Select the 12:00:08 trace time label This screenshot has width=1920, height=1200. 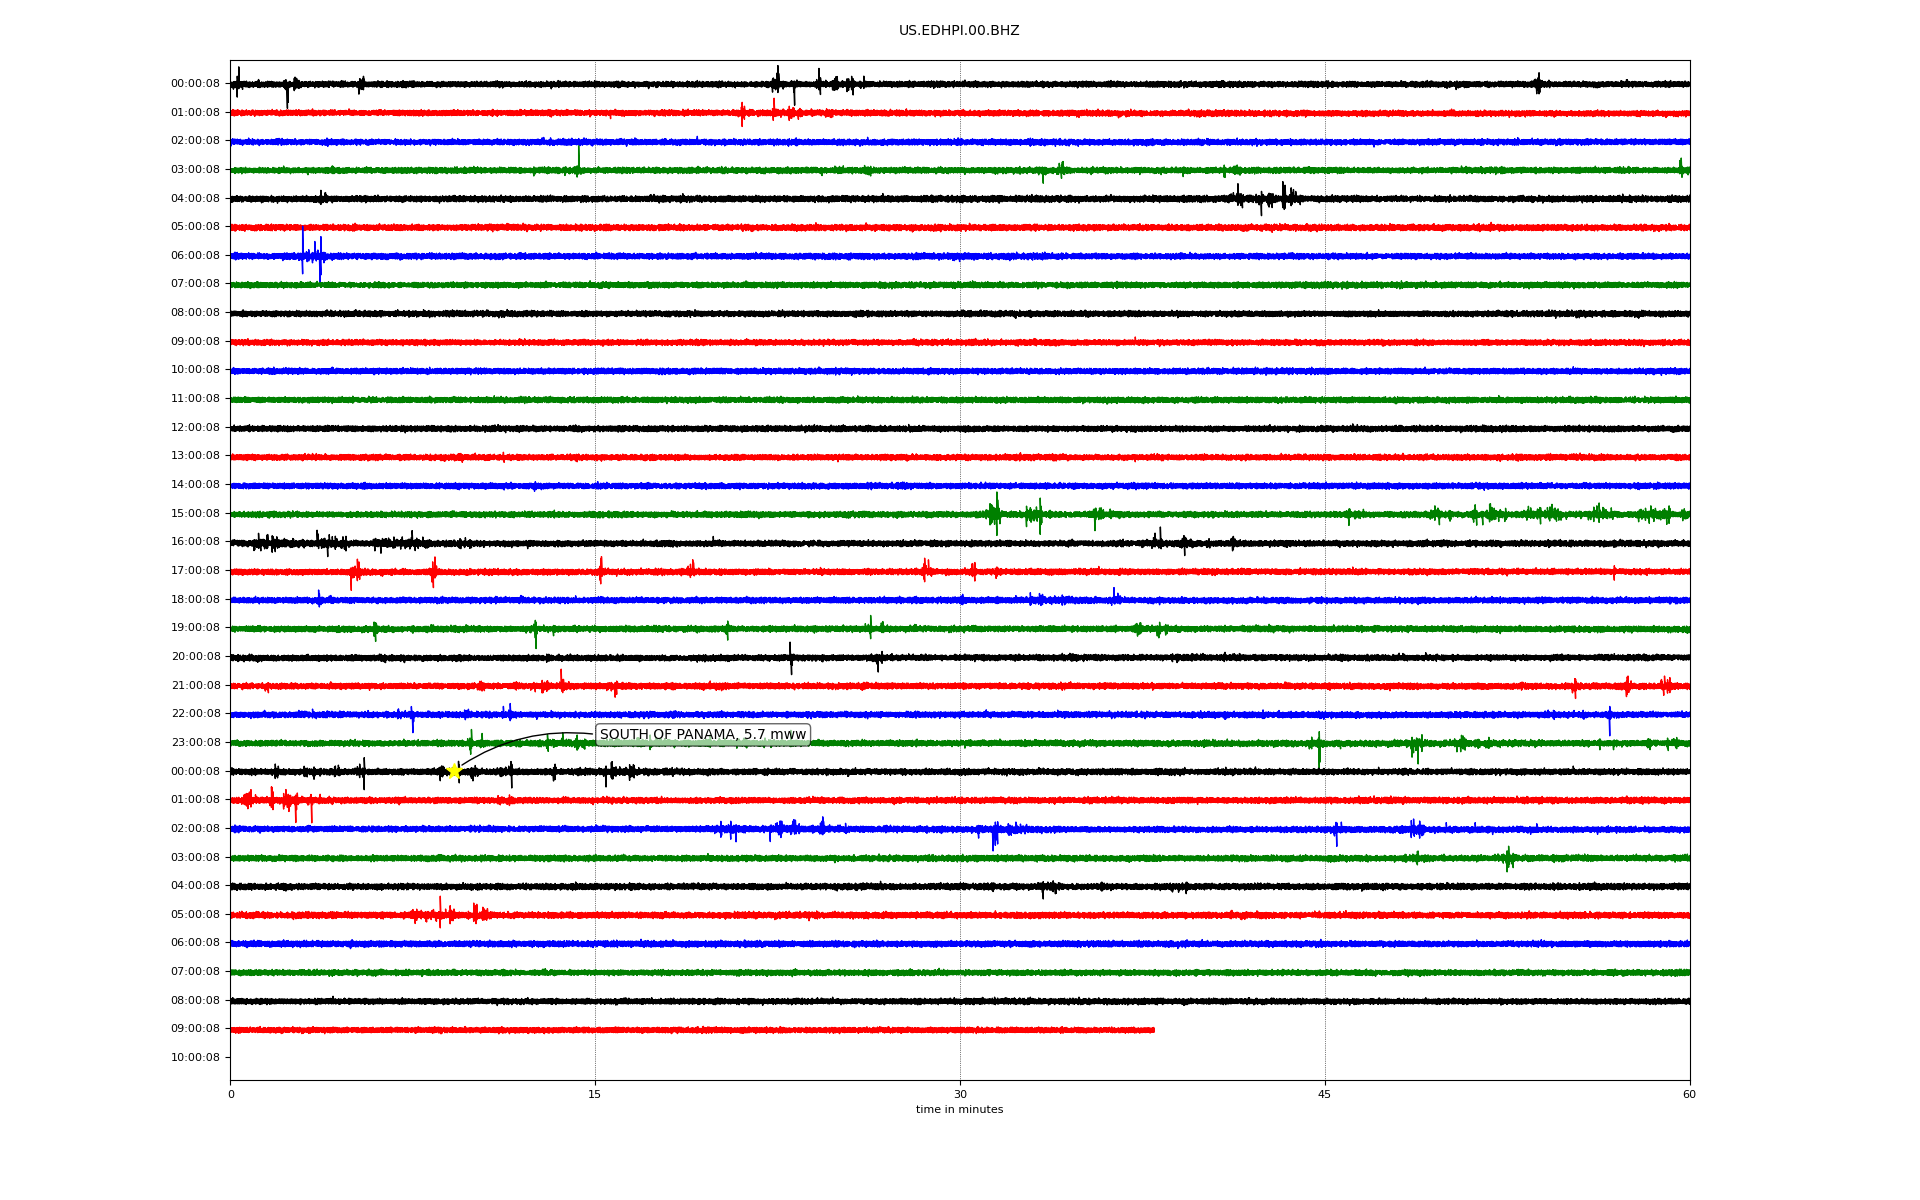(x=195, y=428)
